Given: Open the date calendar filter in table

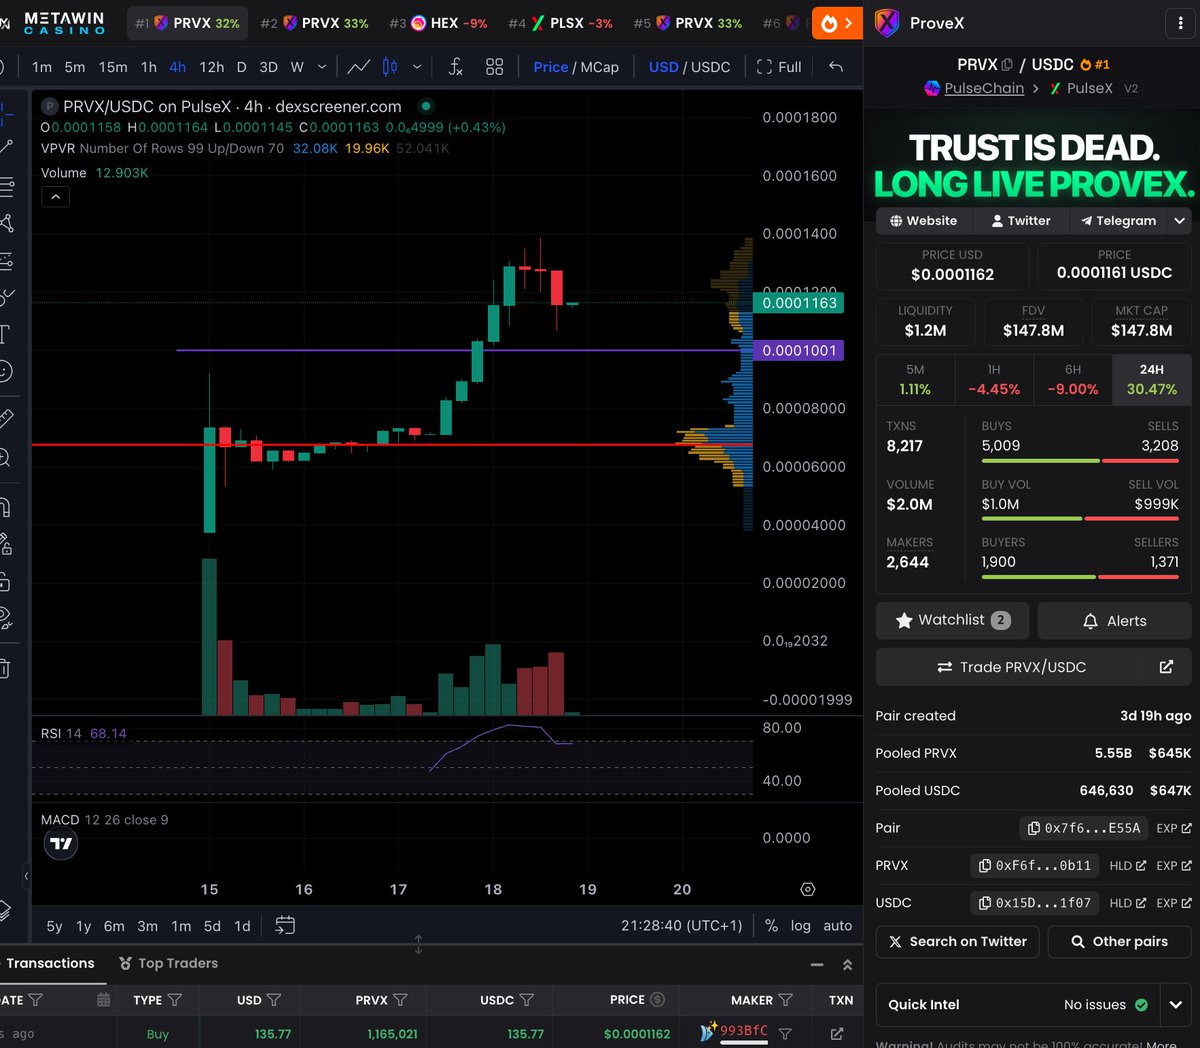Looking at the screenshot, I should click(x=103, y=1000).
